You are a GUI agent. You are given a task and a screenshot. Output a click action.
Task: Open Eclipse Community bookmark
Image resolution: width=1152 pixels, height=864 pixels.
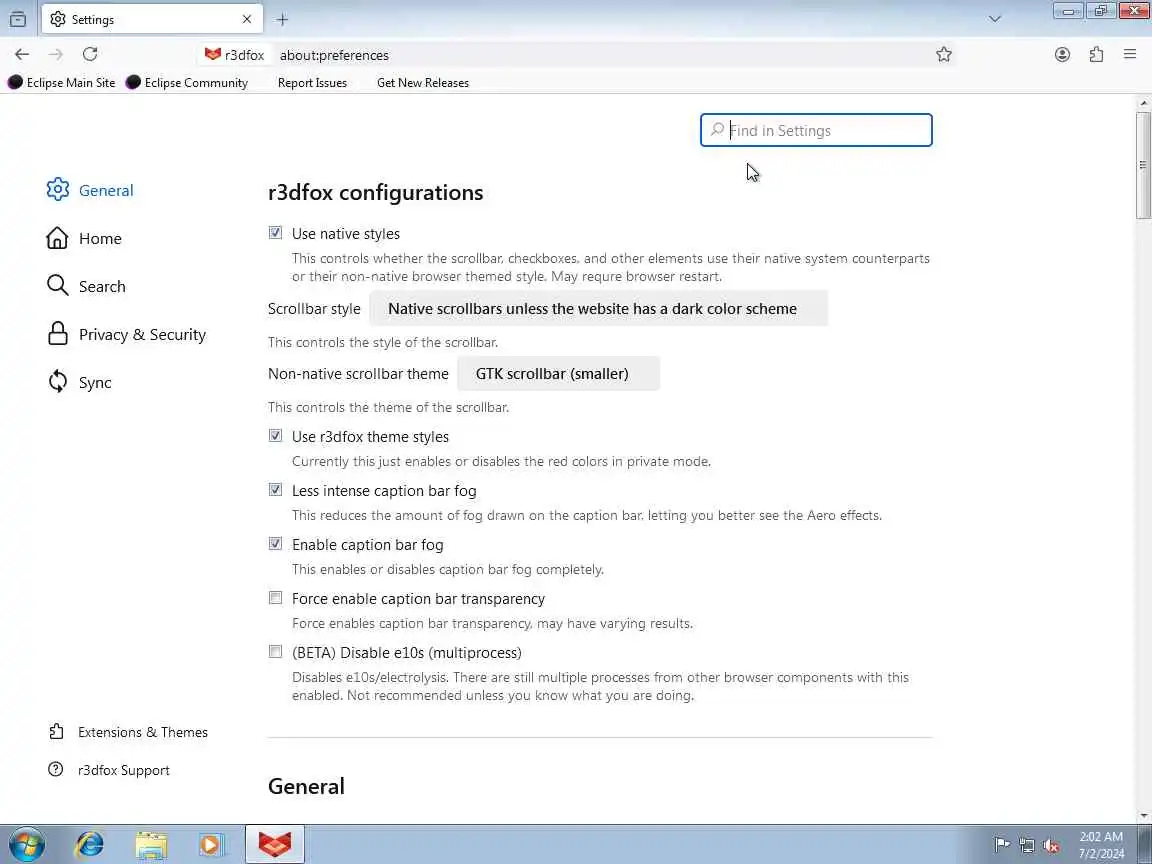[187, 83]
